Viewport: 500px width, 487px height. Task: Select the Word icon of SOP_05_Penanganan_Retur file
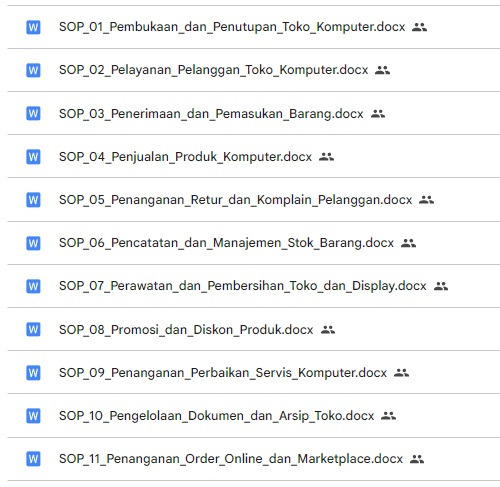click(x=33, y=200)
